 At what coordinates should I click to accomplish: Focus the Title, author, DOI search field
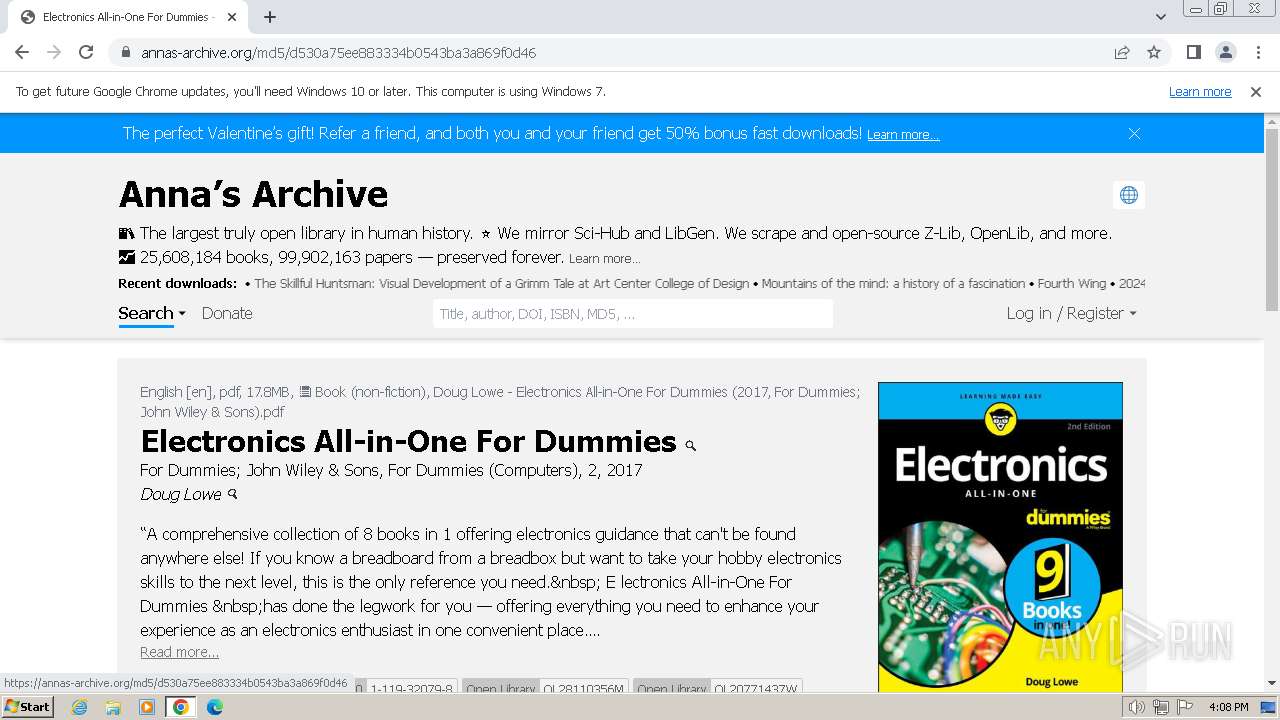[633, 314]
